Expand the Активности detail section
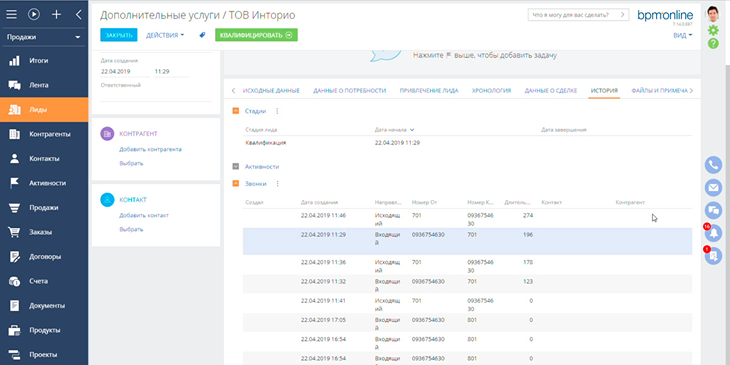The image size is (730, 365). [x=236, y=166]
